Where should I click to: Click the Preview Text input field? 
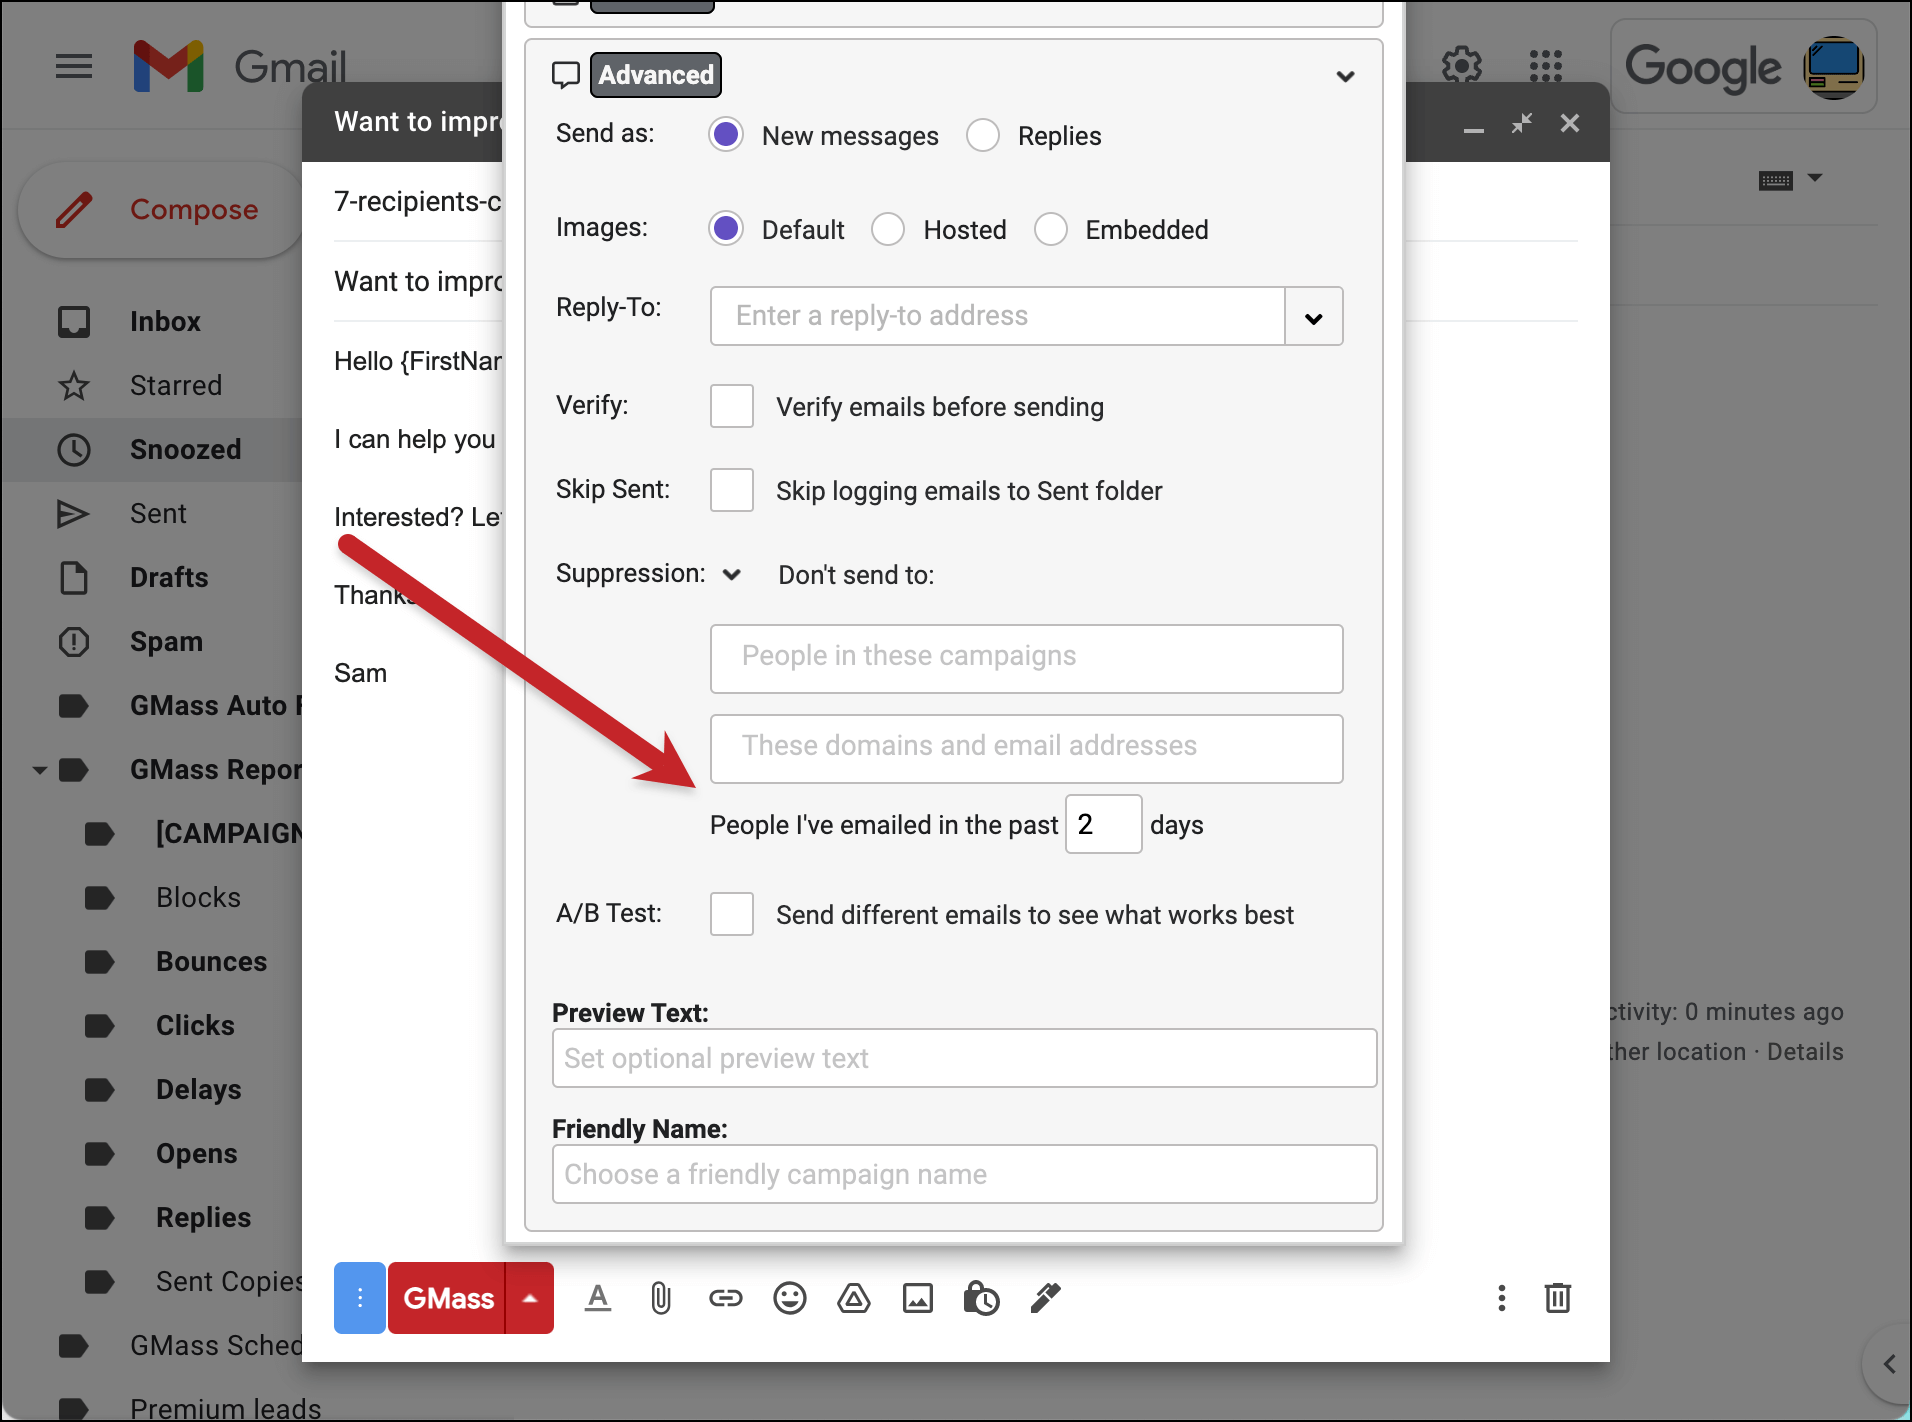[x=964, y=1058]
